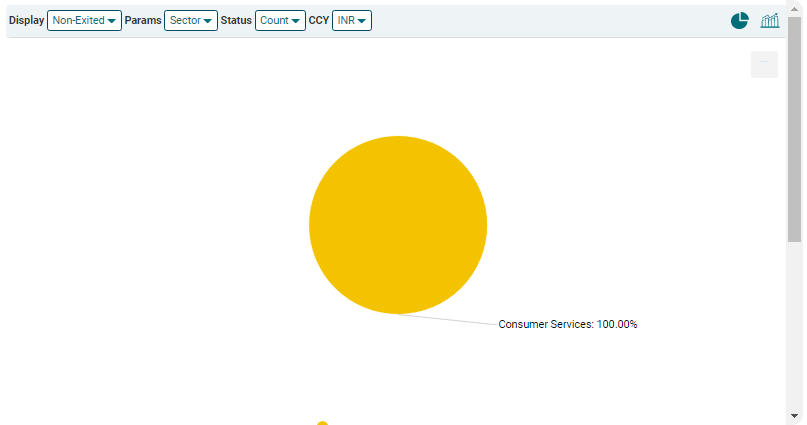Open the Count status dropdown
The width and height of the screenshot is (807, 425).
[x=280, y=21]
